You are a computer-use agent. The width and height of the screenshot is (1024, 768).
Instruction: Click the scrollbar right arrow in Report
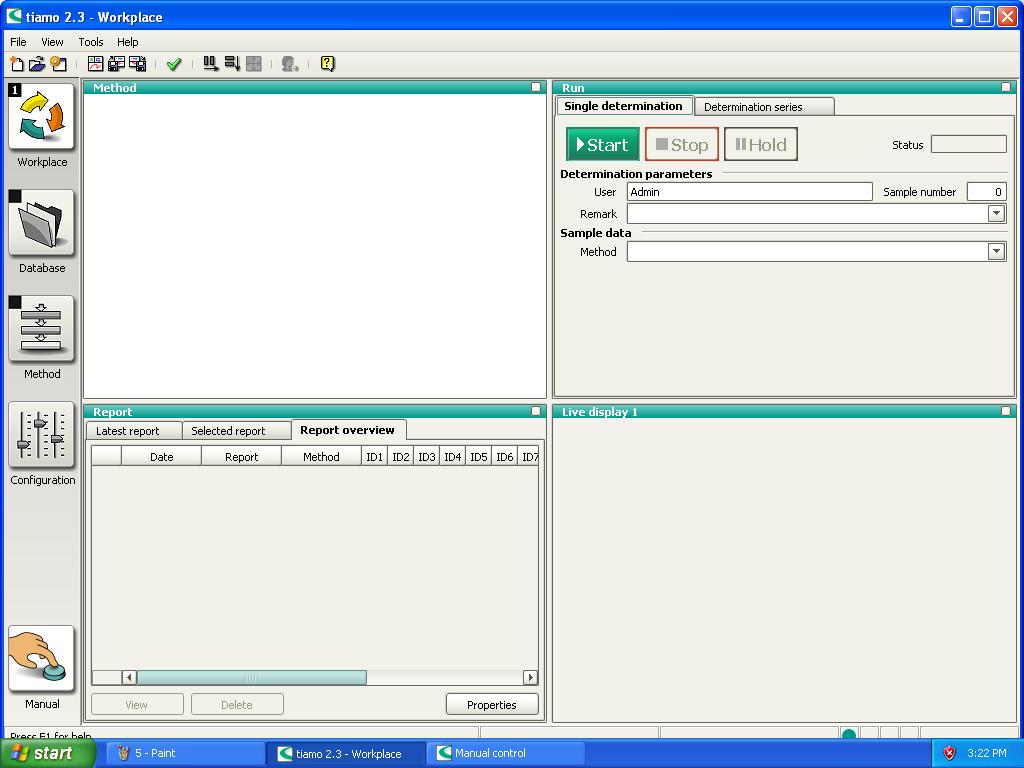[530, 677]
